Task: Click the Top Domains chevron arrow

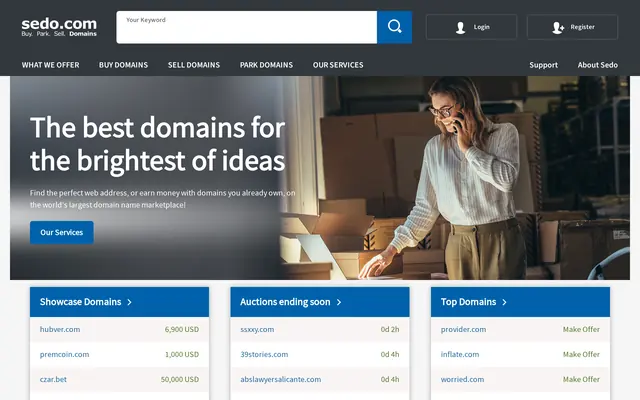Action: (504, 302)
